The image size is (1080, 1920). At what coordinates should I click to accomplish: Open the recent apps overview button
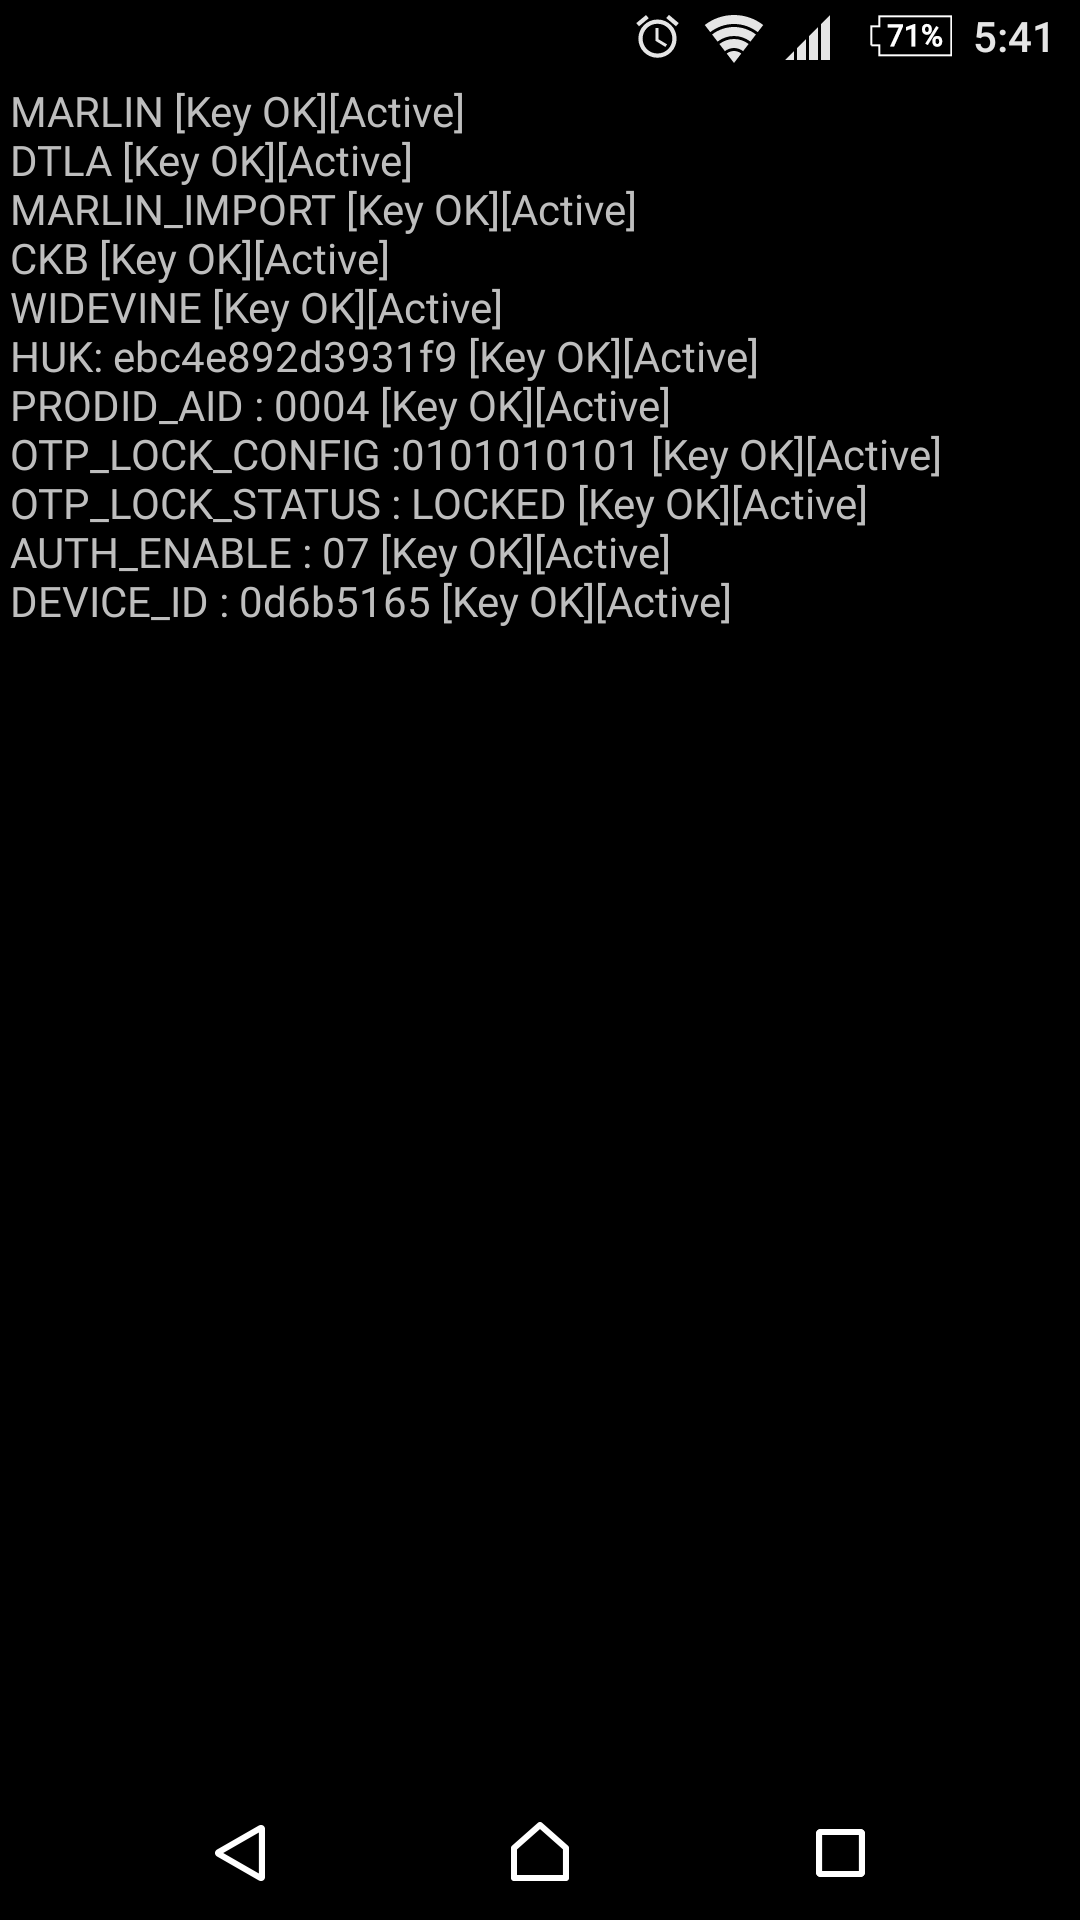click(x=840, y=1853)
